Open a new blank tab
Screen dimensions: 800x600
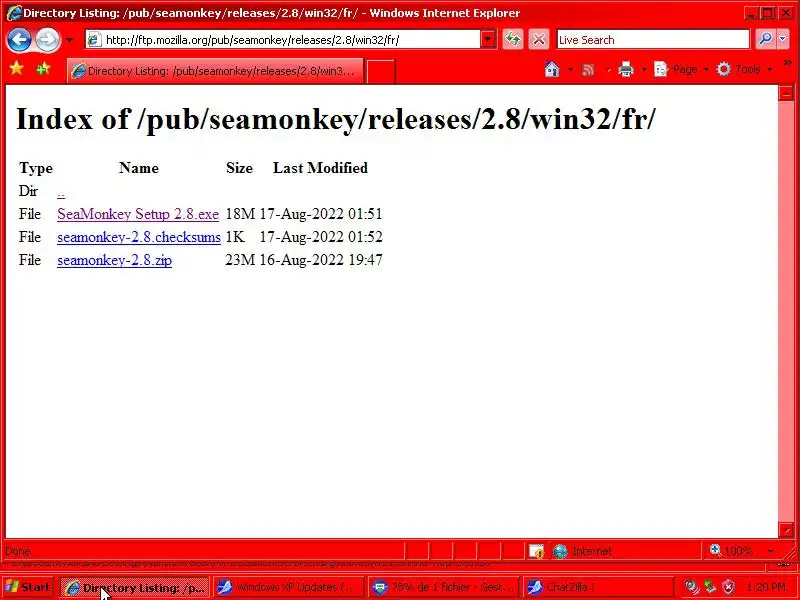381,71
